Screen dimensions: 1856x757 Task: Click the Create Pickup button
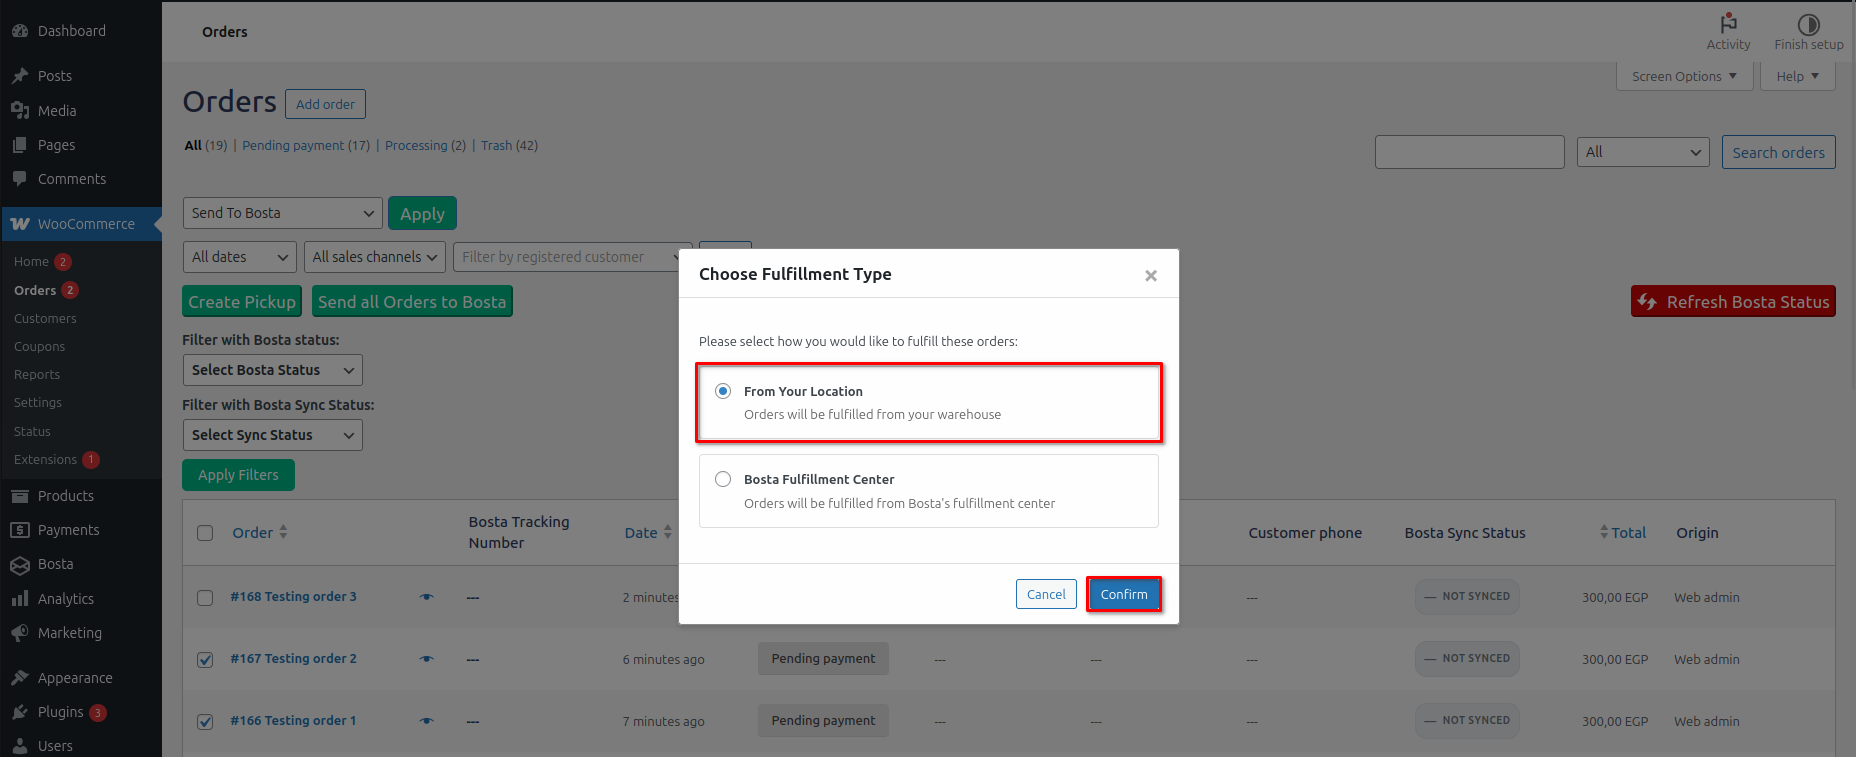click(242, 302)
